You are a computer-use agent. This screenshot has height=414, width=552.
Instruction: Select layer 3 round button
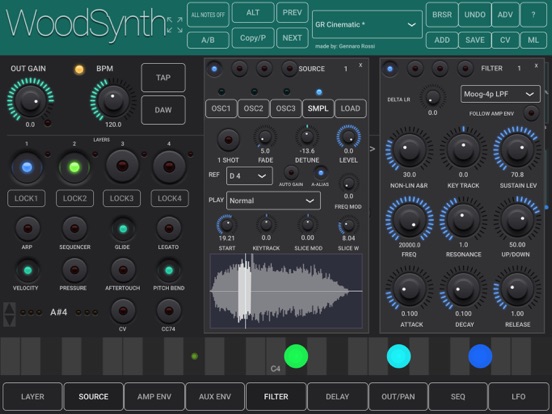[122, 166]
